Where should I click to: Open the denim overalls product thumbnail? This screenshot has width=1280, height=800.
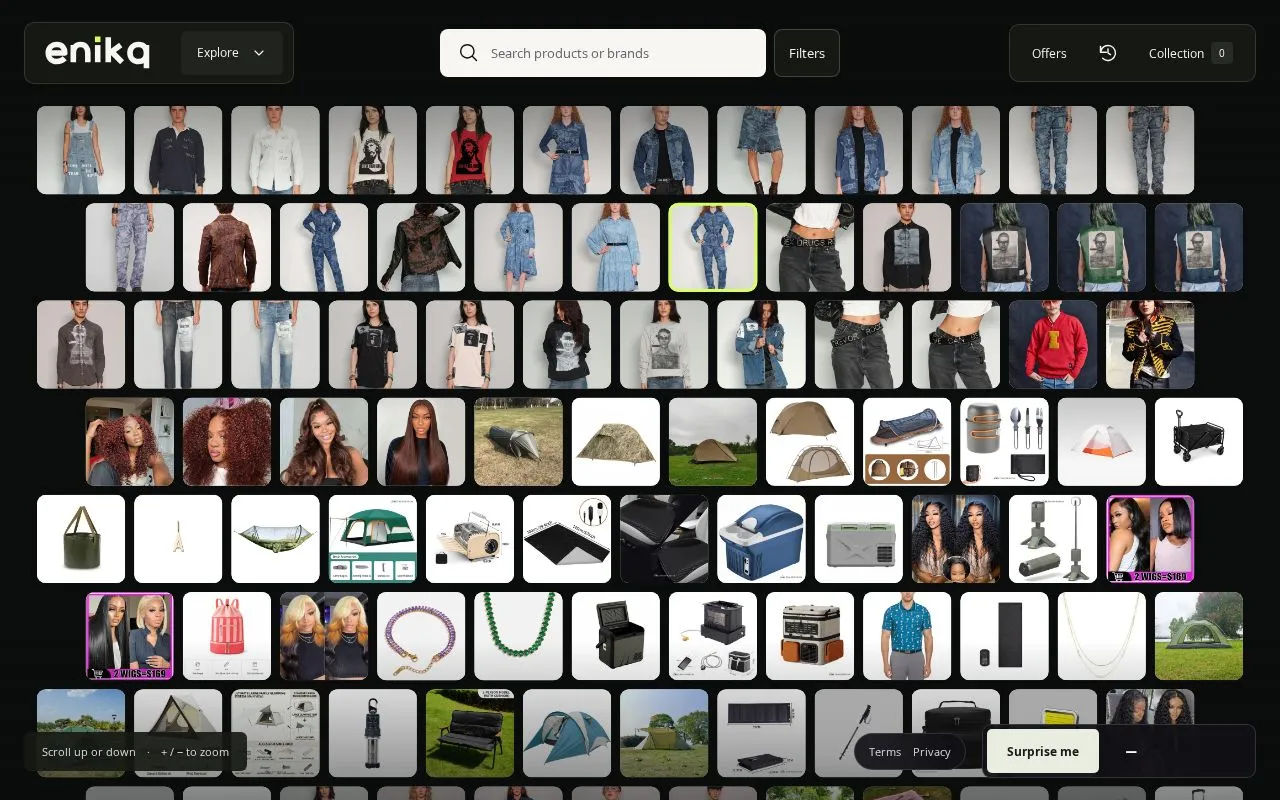pos(81,150)
